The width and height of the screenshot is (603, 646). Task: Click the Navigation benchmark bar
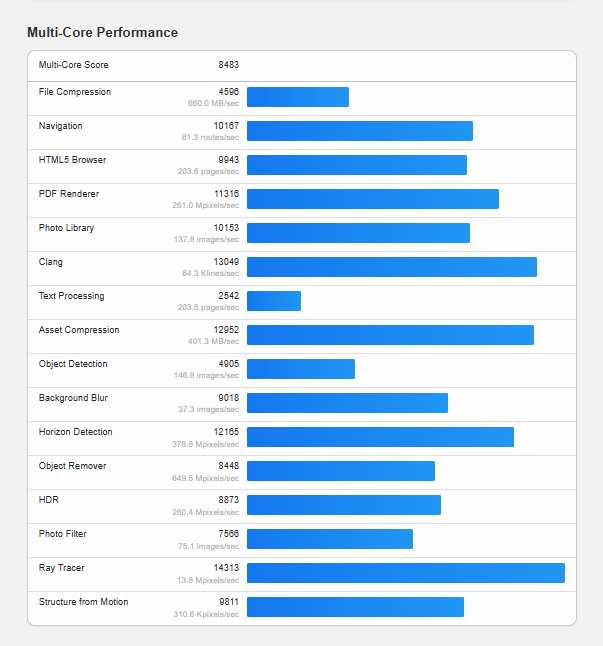(x=359, y=131)
